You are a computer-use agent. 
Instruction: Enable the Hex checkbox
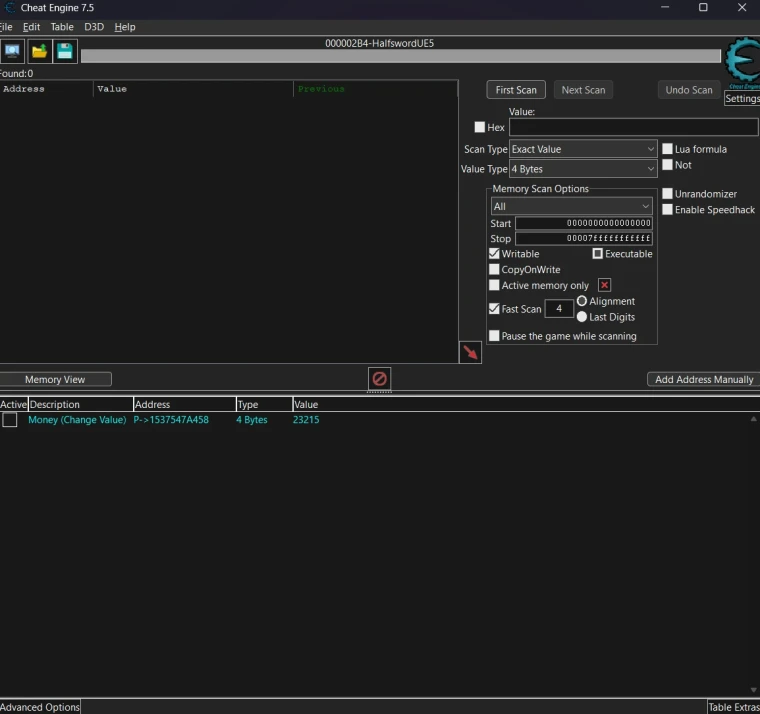point(480,127)
